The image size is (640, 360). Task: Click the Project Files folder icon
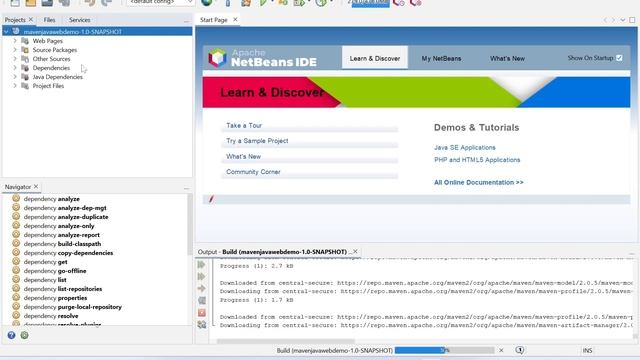tap(25, 86)
